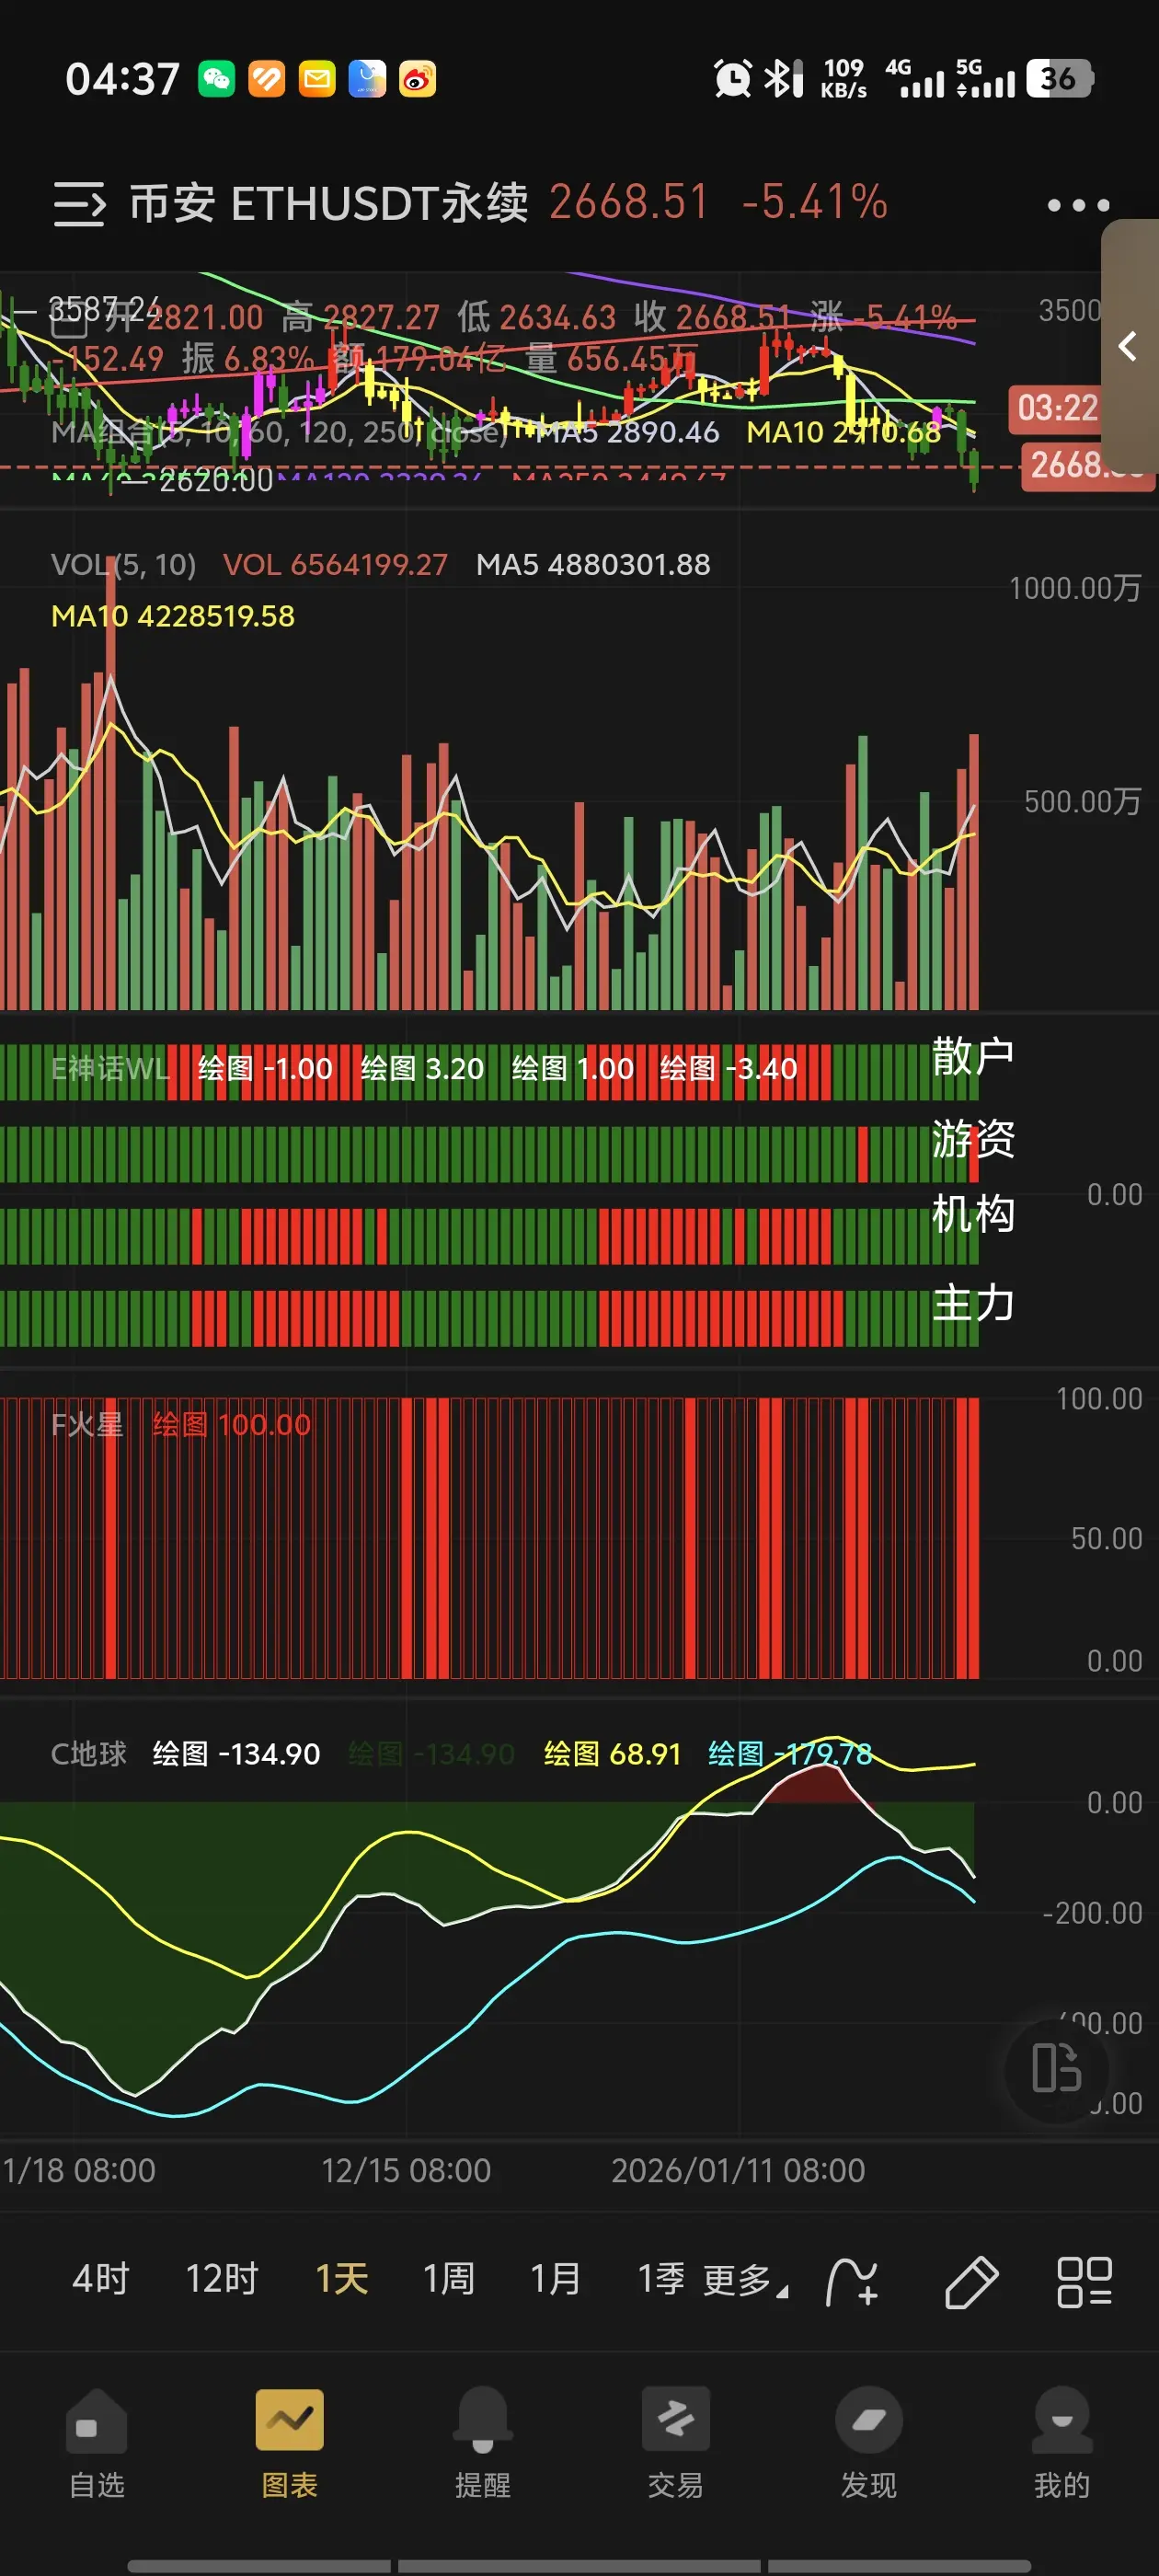
Task: Tap the price 2668.51 in header
Action: [x=629, y=202]
